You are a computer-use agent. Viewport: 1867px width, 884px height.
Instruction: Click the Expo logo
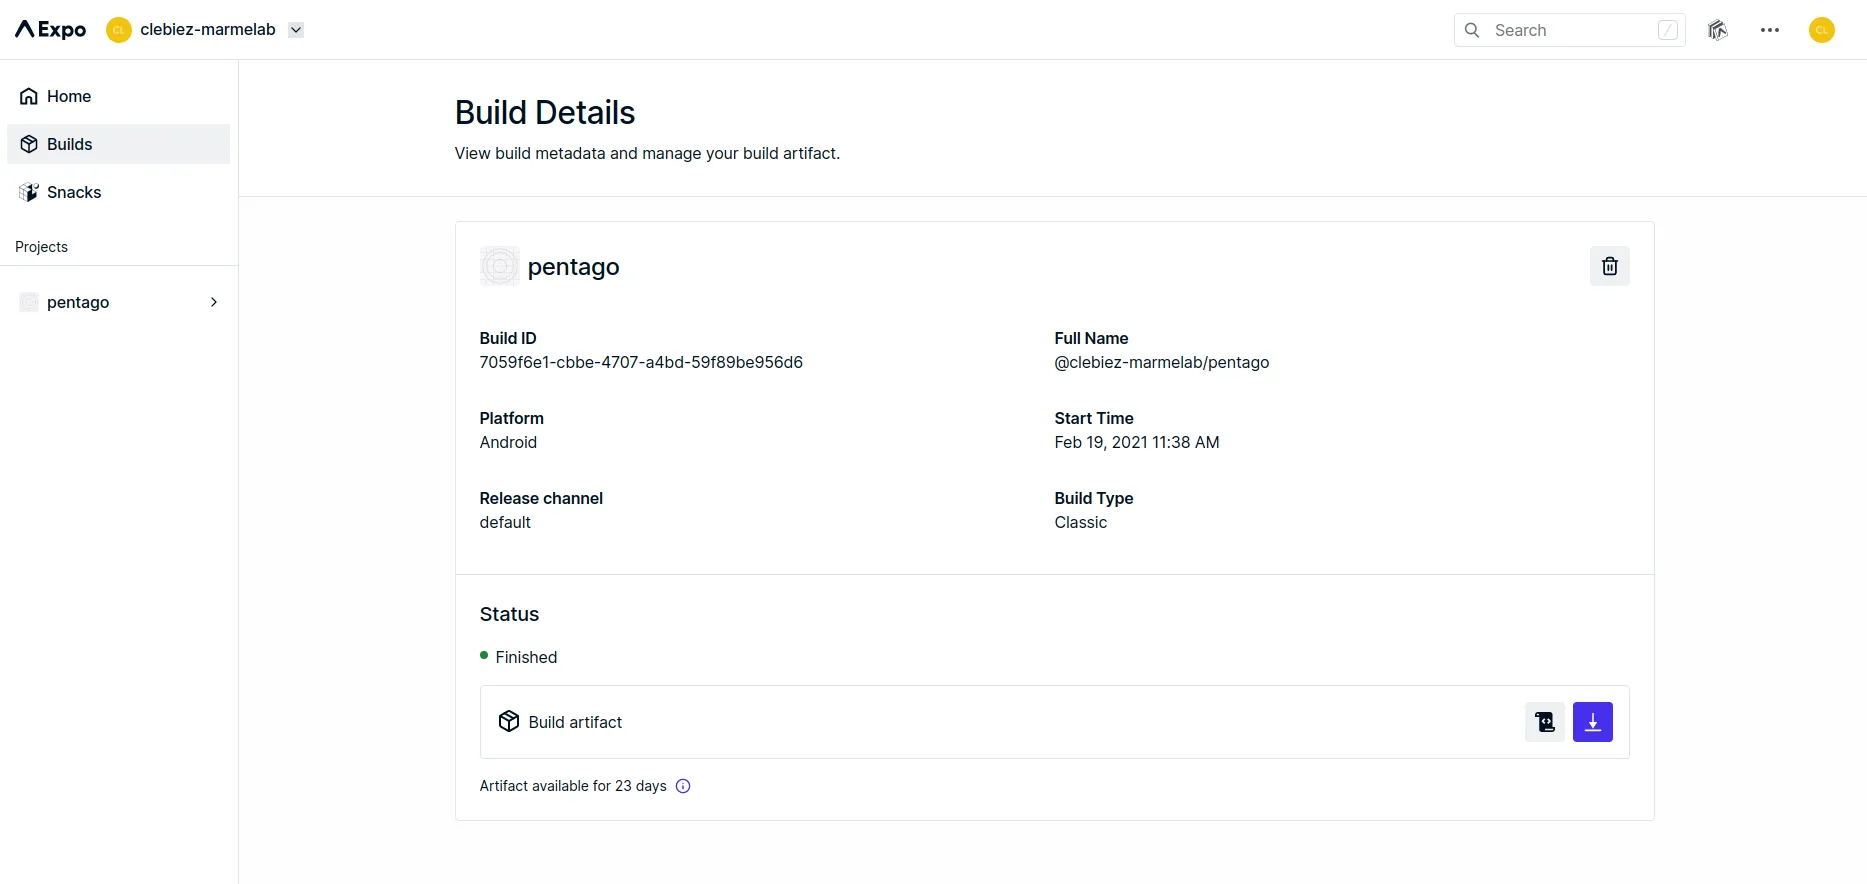[x=51, y=30]
